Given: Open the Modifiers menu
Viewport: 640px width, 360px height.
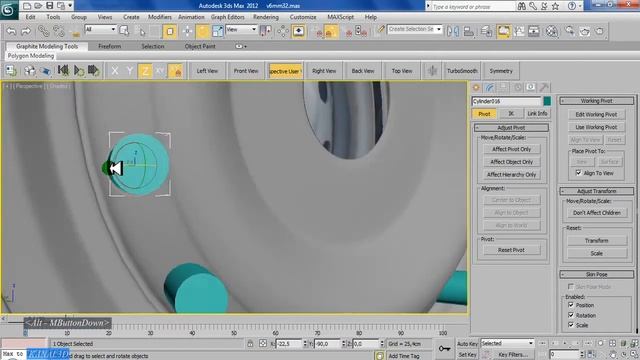Looking at the screenshot, I should pos(160,17).
